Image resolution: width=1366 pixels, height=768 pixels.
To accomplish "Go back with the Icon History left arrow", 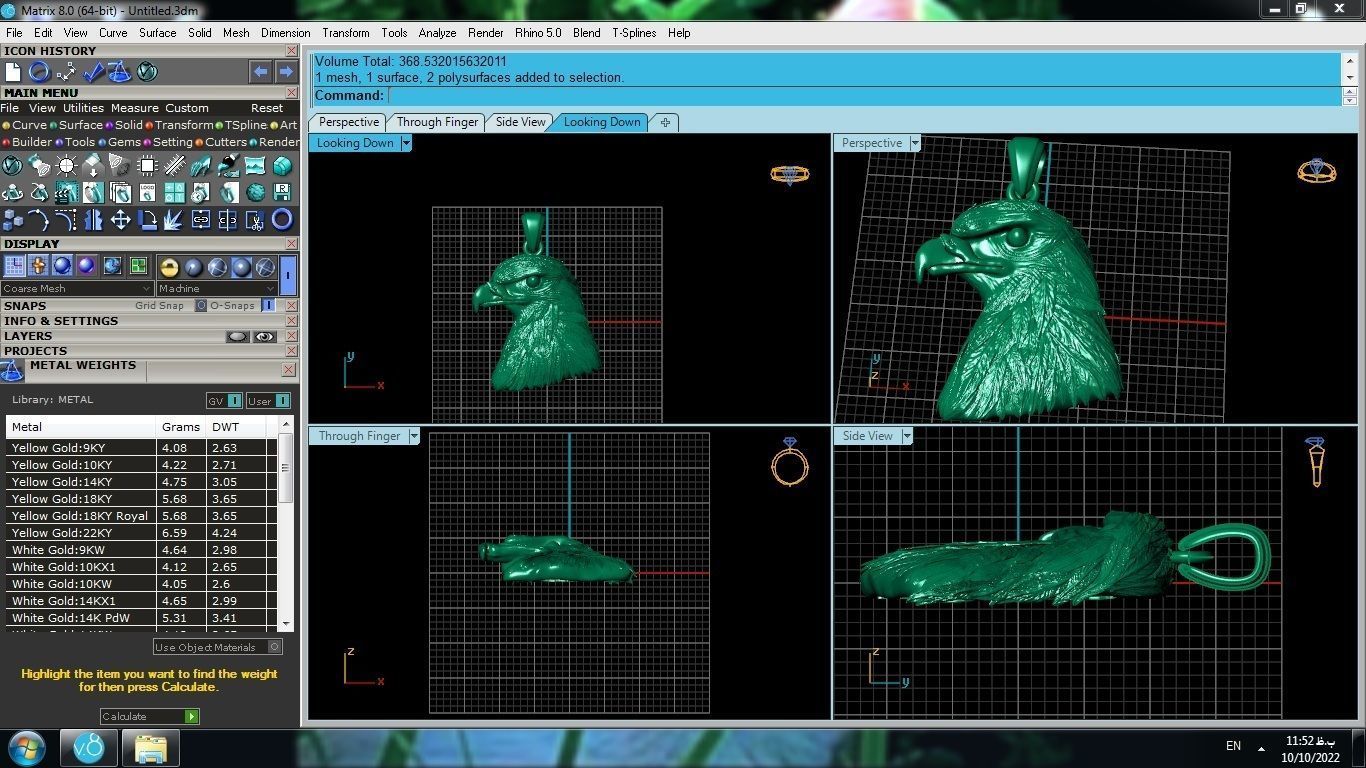I will [x=260, y=71].
